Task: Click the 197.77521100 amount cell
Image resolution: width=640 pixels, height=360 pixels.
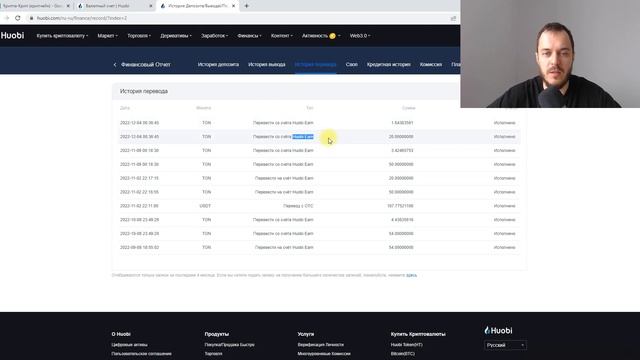Action: (x=400, y=206)
